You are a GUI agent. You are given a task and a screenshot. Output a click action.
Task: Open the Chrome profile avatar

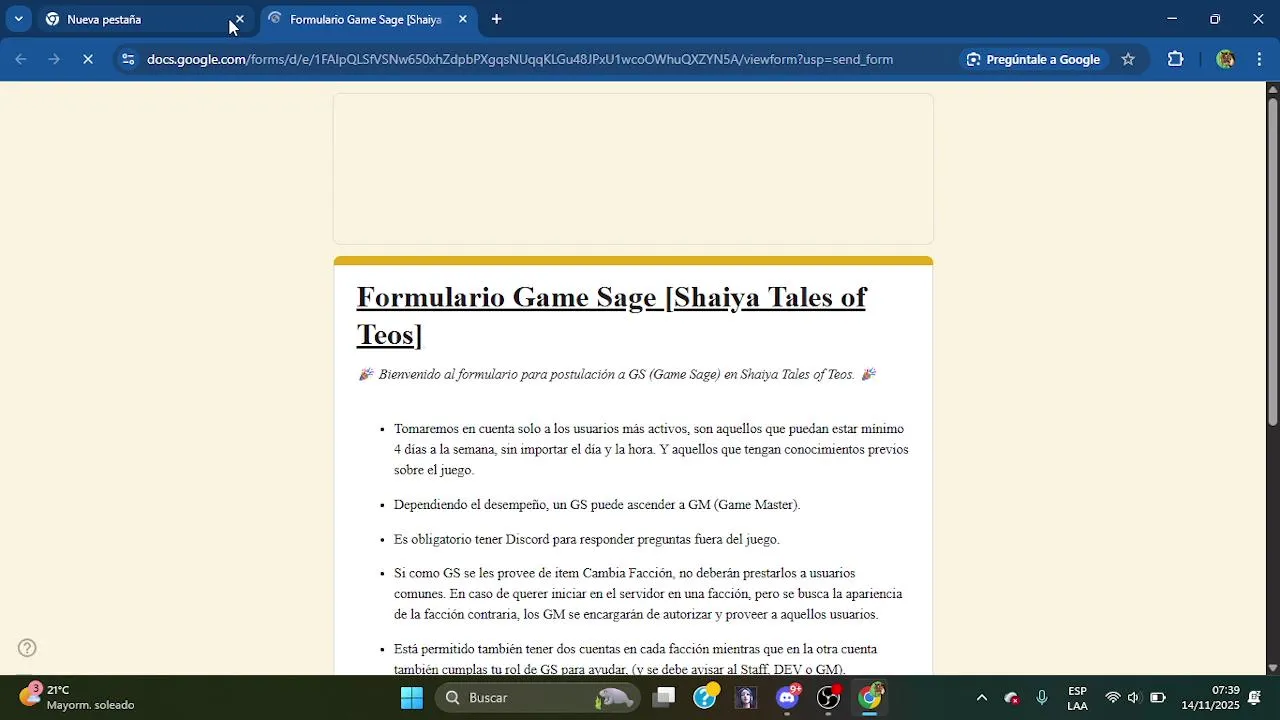point(1225,59)
